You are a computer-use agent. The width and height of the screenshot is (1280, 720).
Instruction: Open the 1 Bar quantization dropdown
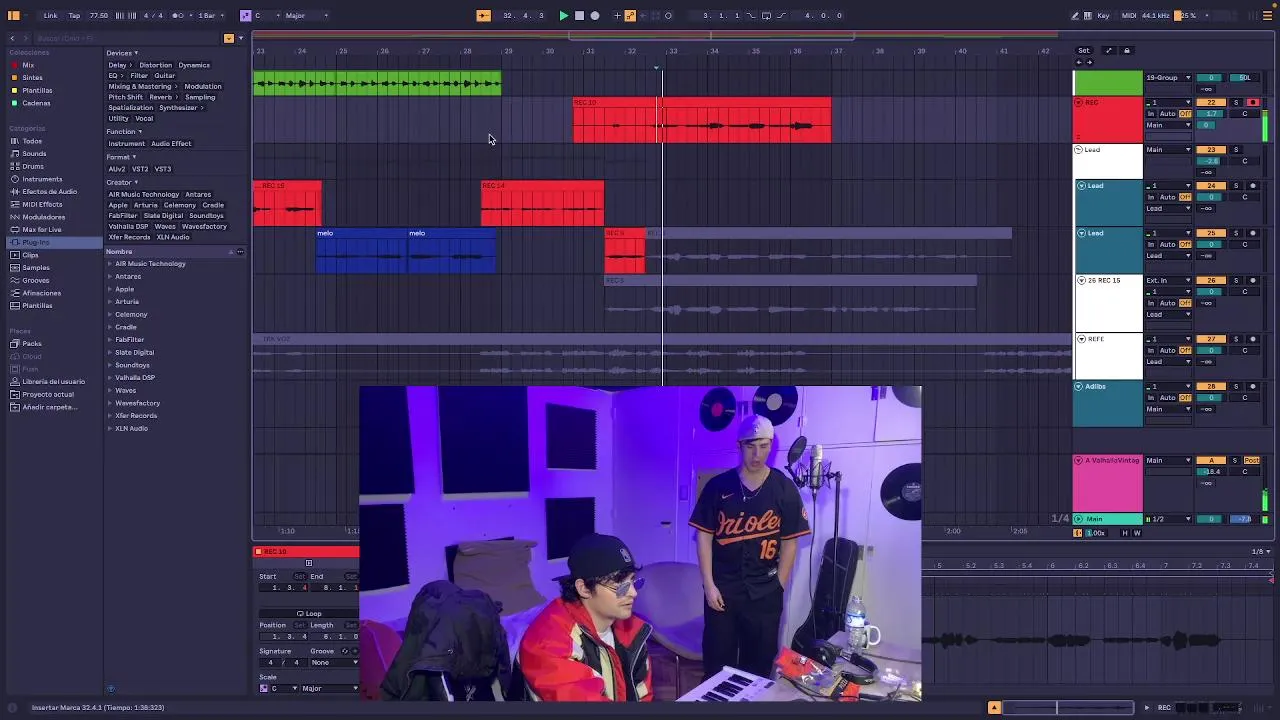pyautogui.click(x=208, y=15)
